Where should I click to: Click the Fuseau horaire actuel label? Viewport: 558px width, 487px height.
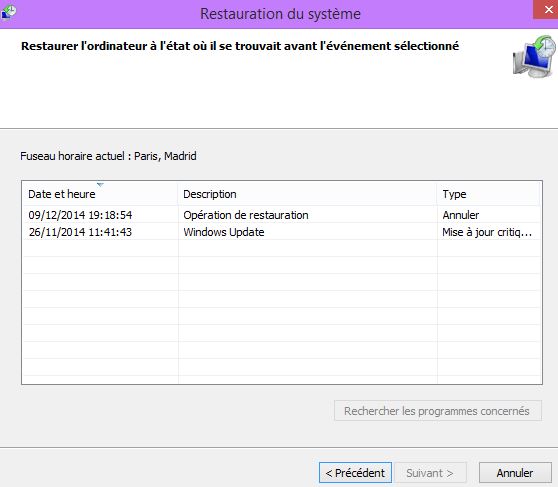pyautogui.click(x=108, y=156)
